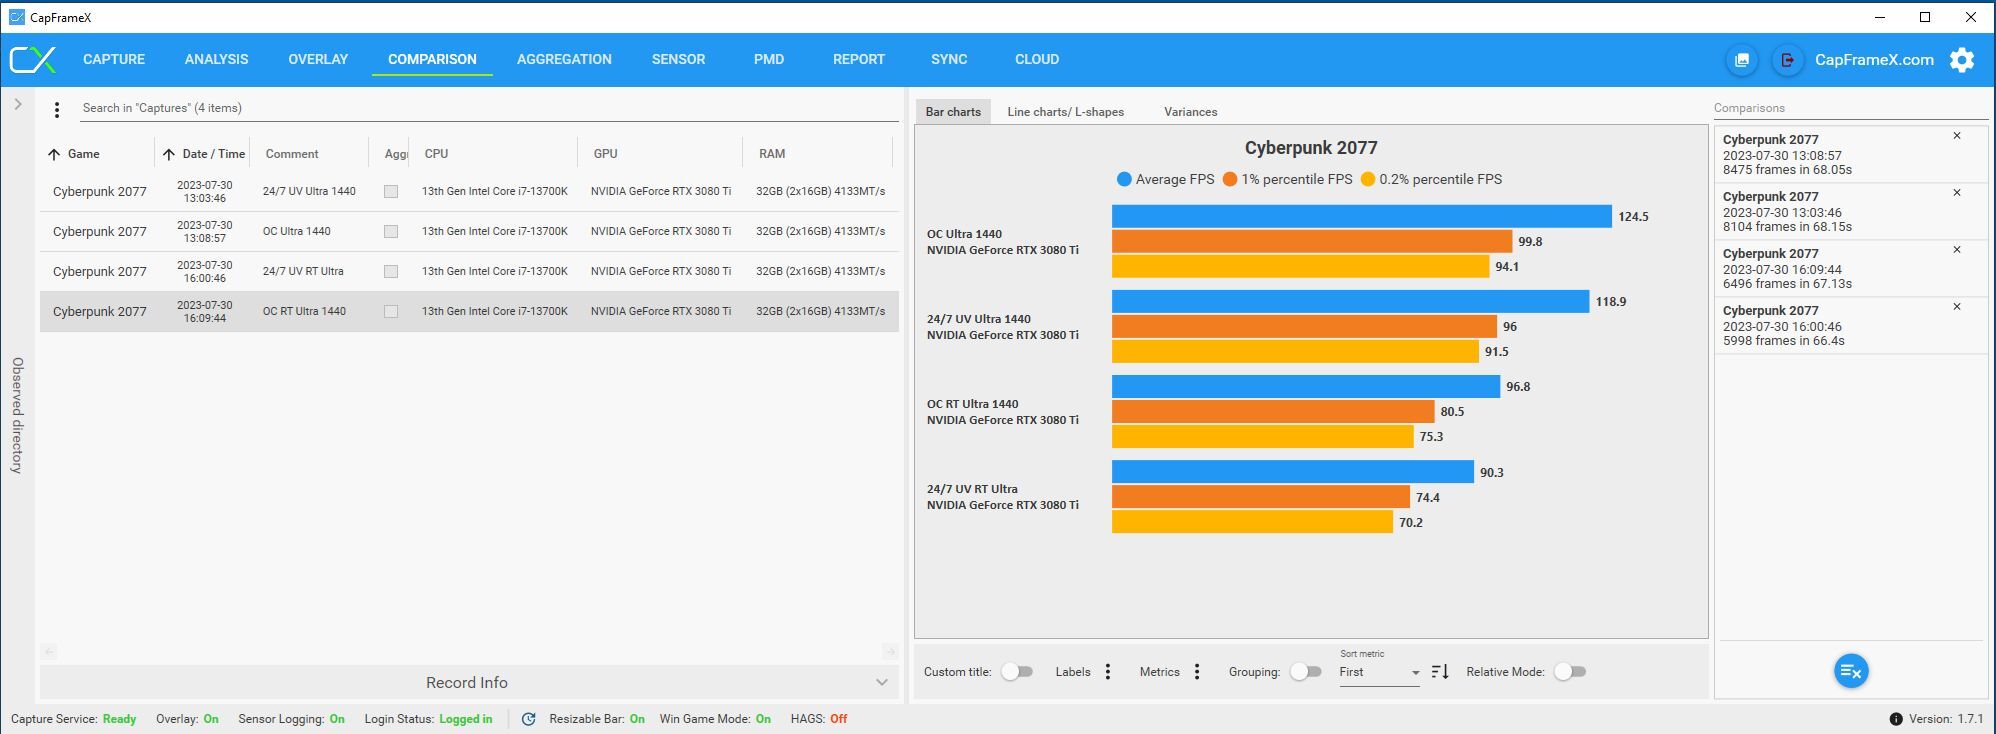Remove comparison recorded at 16:09:44
1996x734 pixels.
[x=1957, y=250]
